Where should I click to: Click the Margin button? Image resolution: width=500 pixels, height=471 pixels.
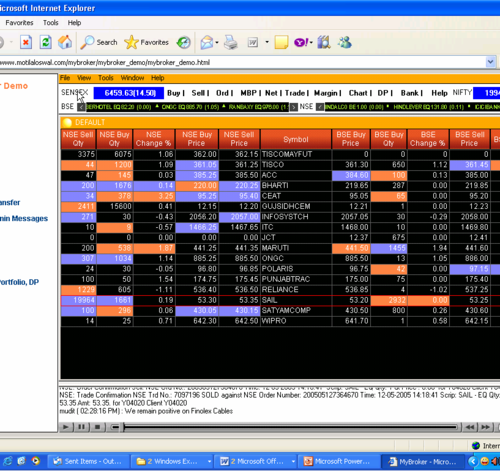coord(325,93)
